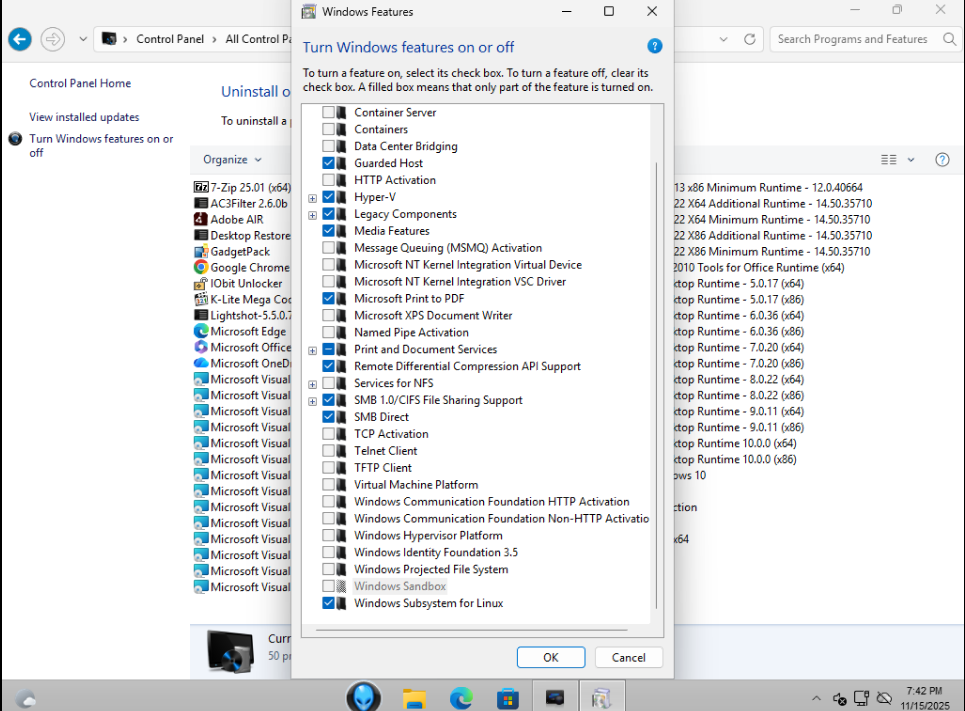
Task: Click the Adobe AIR program icon
Action: (201, 220)
